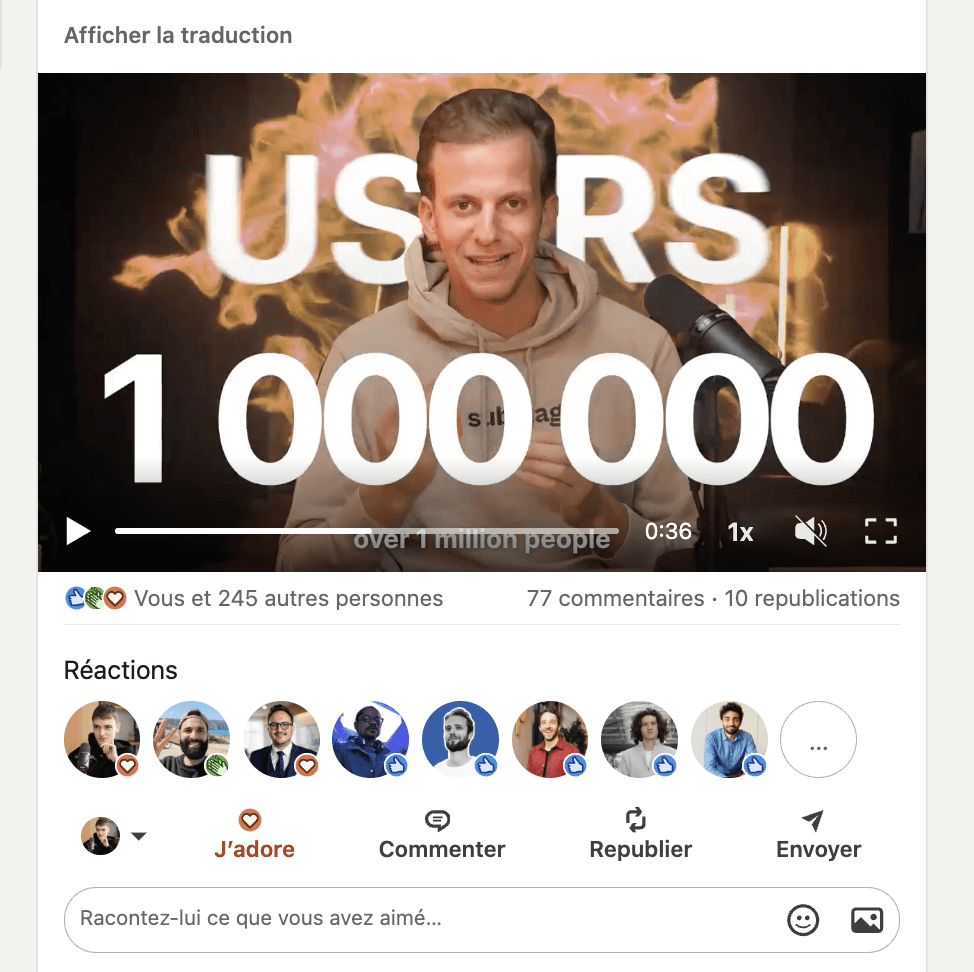
Task: Open first reactor's profile picture
Action: (102, 739)
